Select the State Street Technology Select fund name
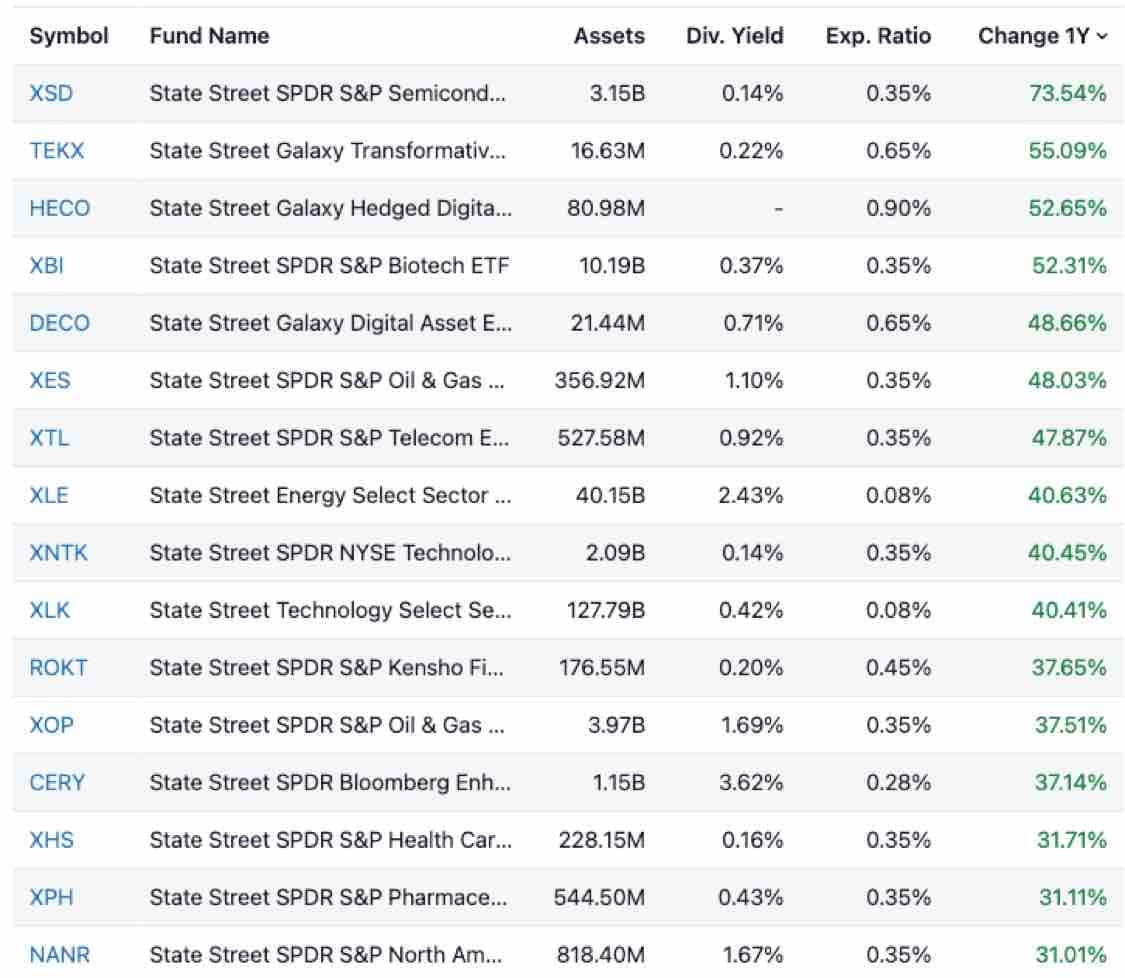Image resolution: width=1125 pixels, height=978 pixels. click(x=331, y=610)
